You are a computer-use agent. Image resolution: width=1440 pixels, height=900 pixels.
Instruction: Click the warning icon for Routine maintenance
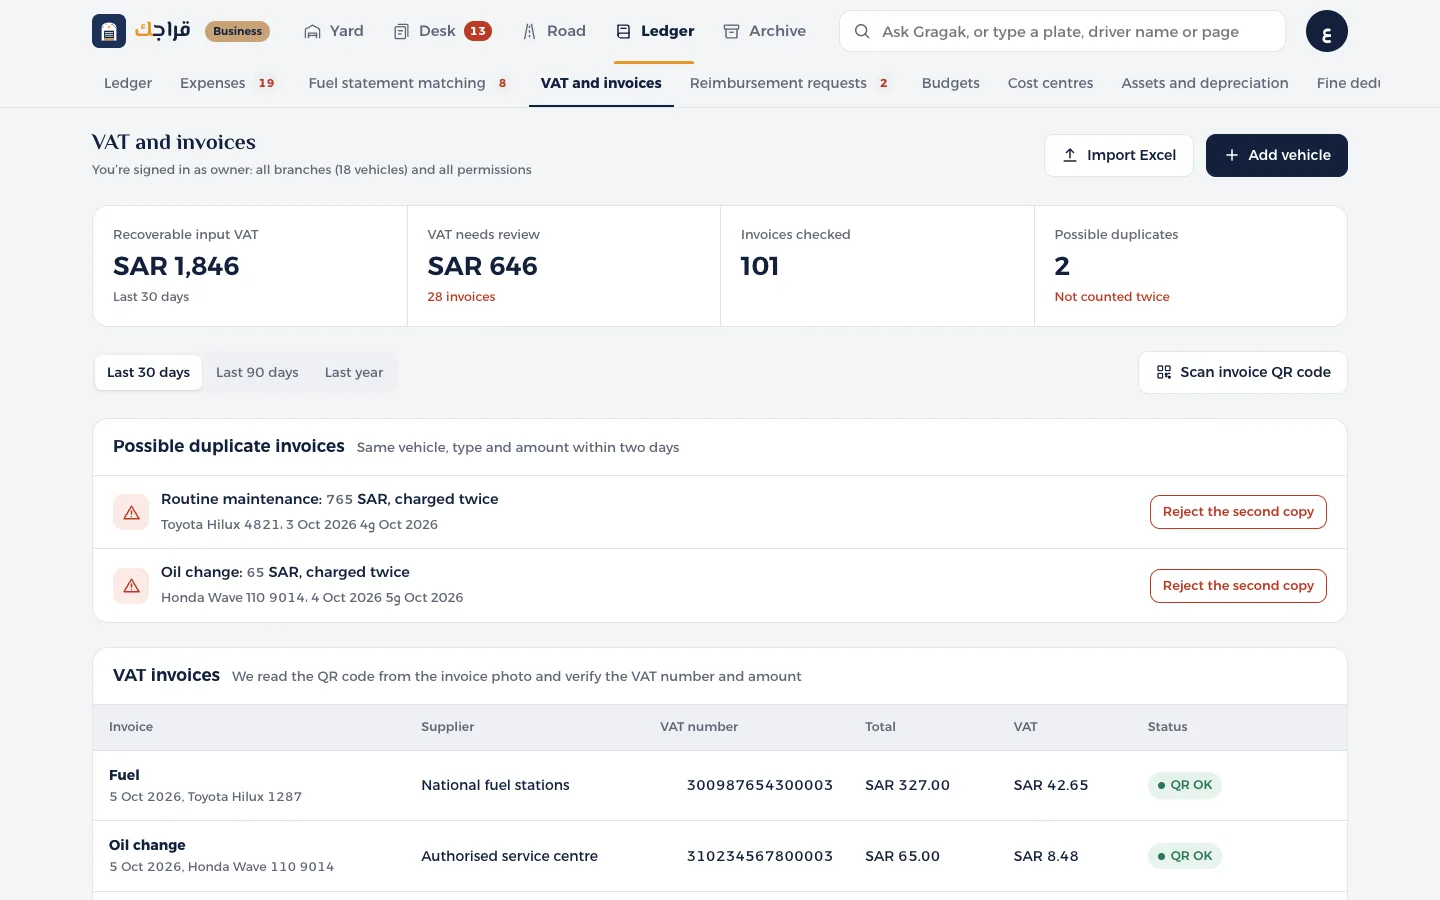tap(131, 512)
